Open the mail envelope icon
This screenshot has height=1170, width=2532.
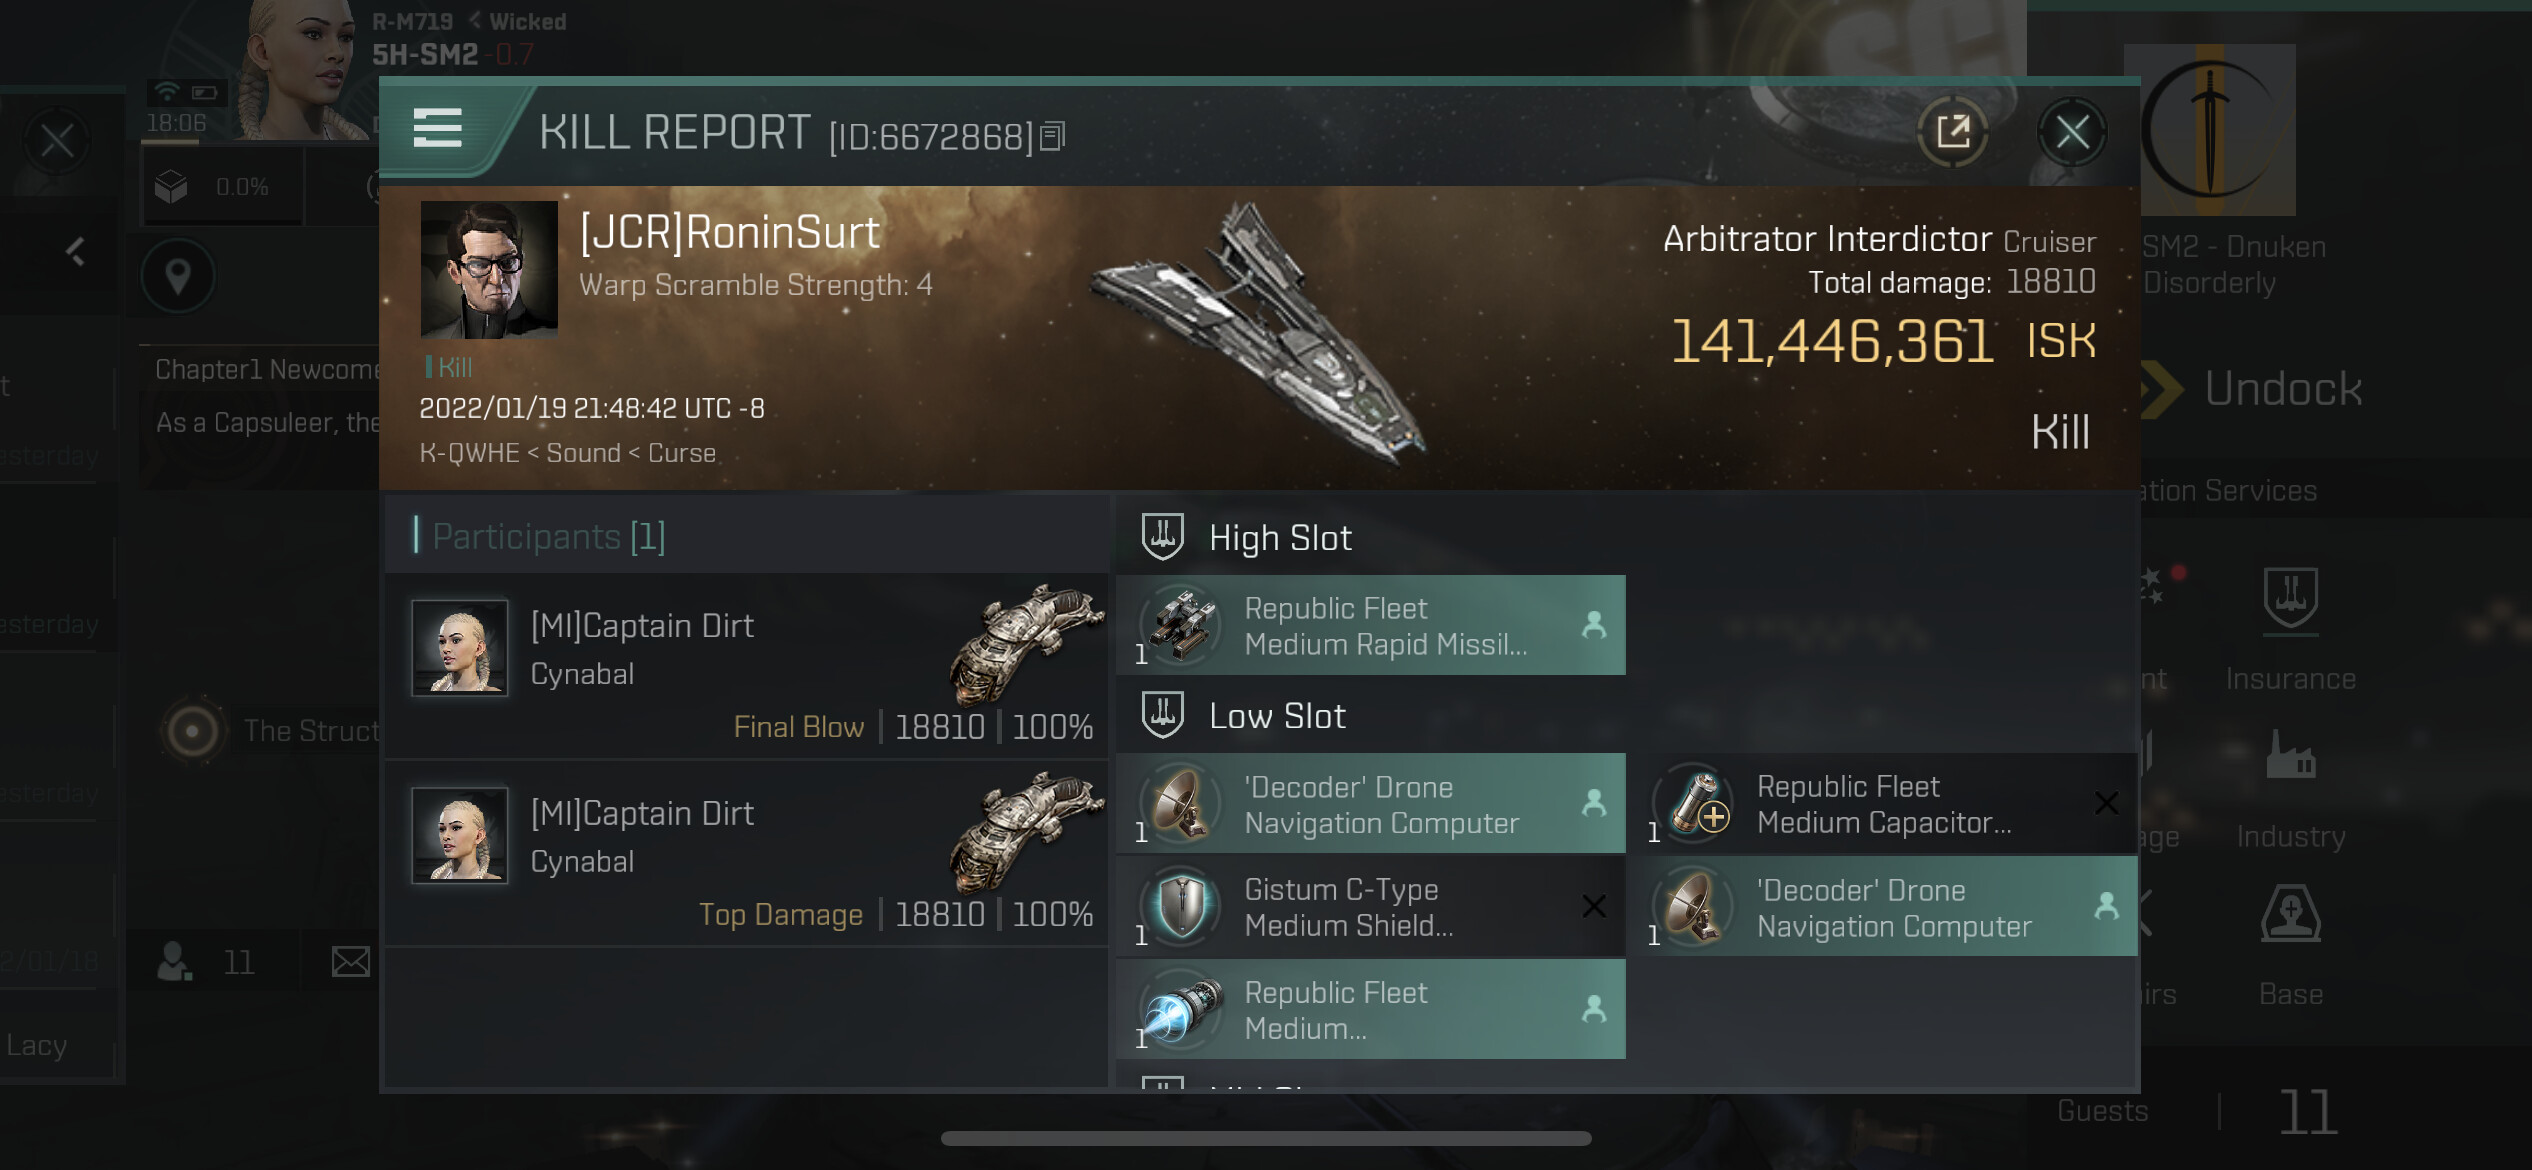350,962
